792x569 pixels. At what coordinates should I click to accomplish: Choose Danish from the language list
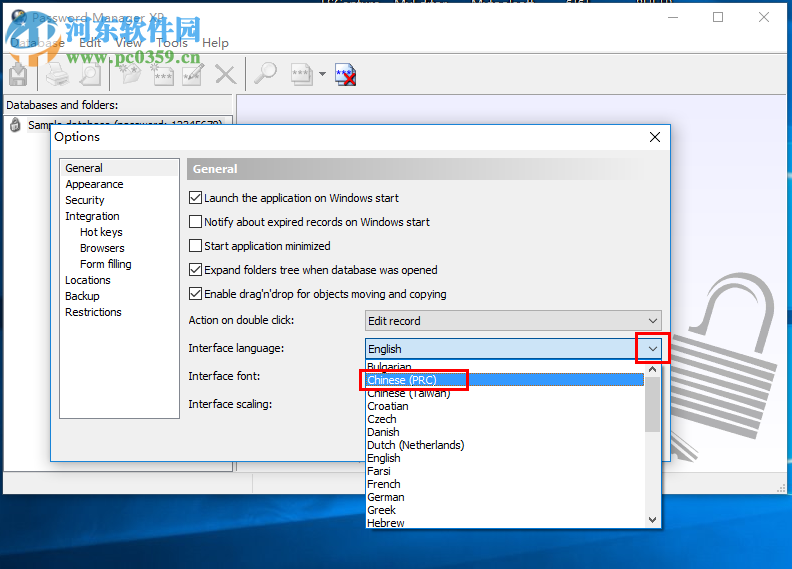(x=505, y=432)
